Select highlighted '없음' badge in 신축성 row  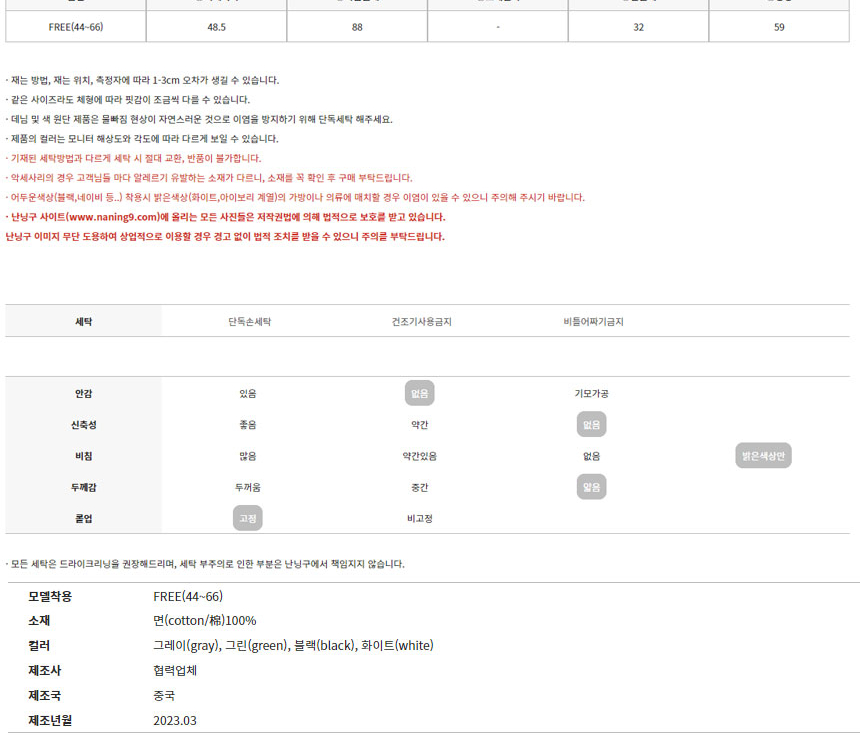point(592,425)
